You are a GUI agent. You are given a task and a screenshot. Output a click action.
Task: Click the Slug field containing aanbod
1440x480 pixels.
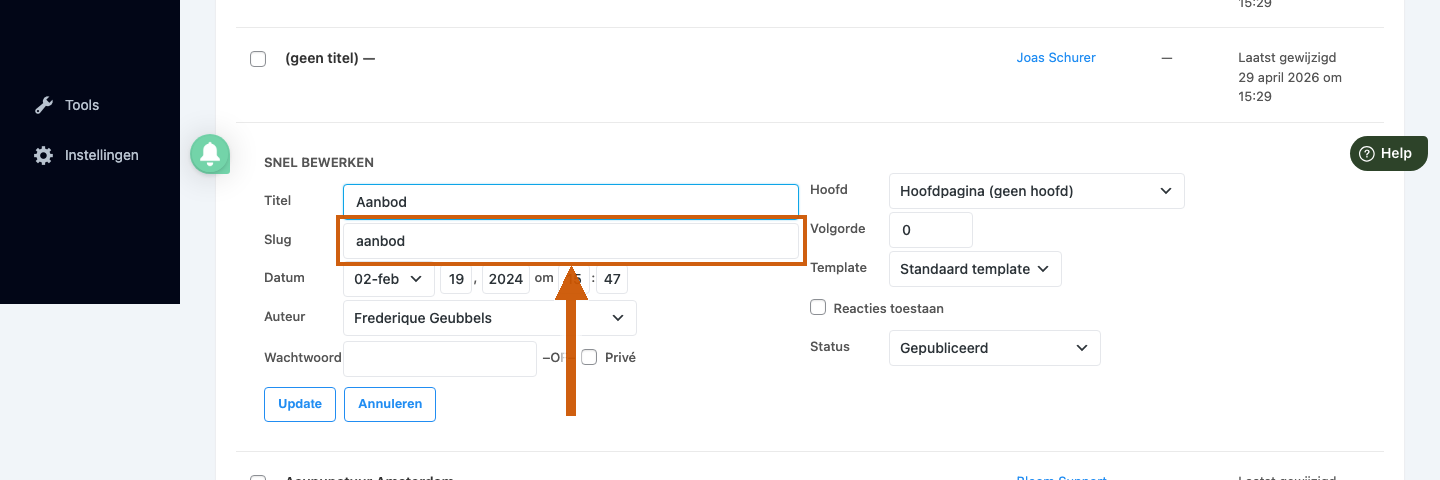tap(571, 241)
